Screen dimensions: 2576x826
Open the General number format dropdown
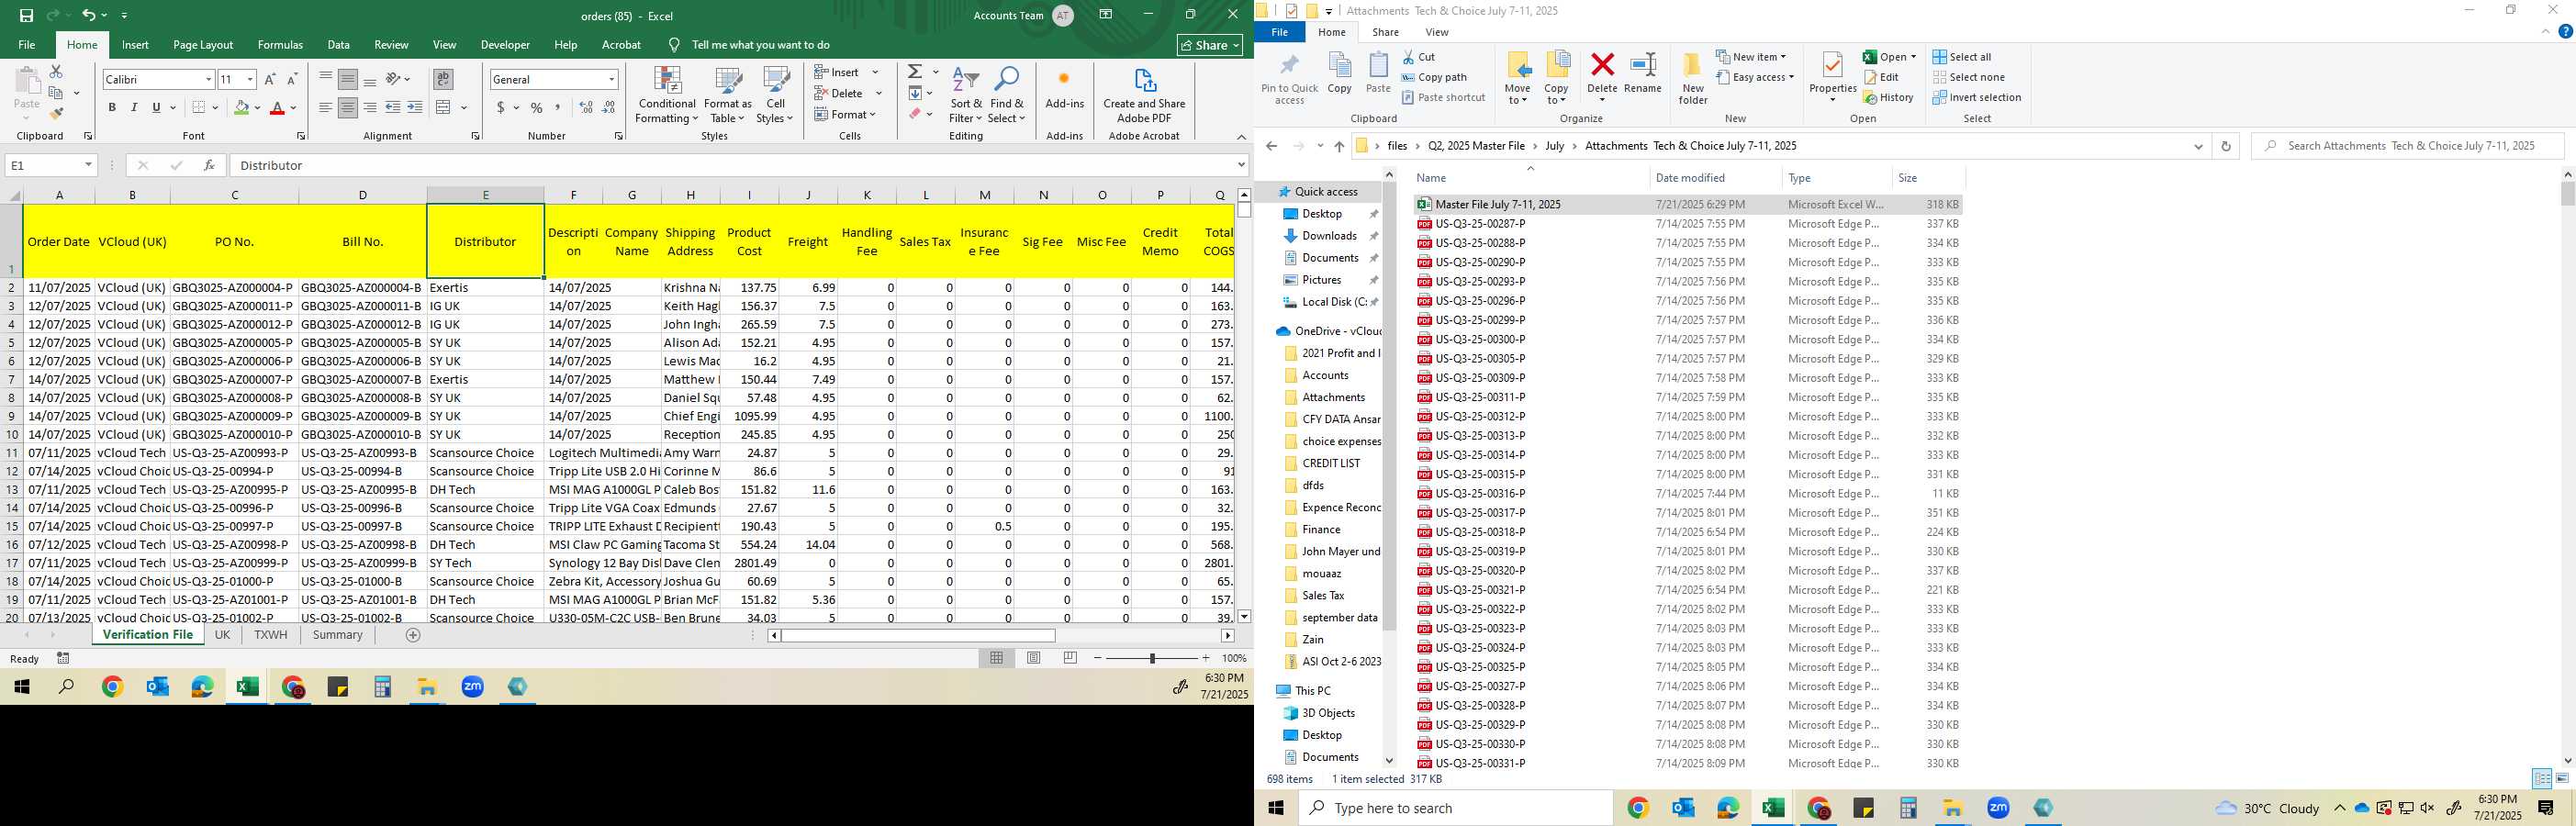[611, 79]
